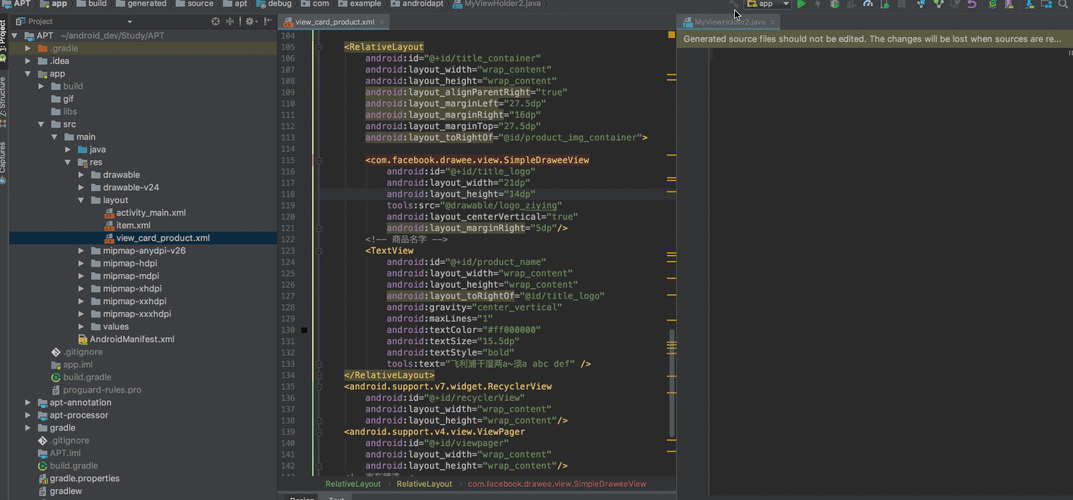Select AndroidManifest.xml in the project tree
The image size is (1073, 500).
[x=132, y=339]
